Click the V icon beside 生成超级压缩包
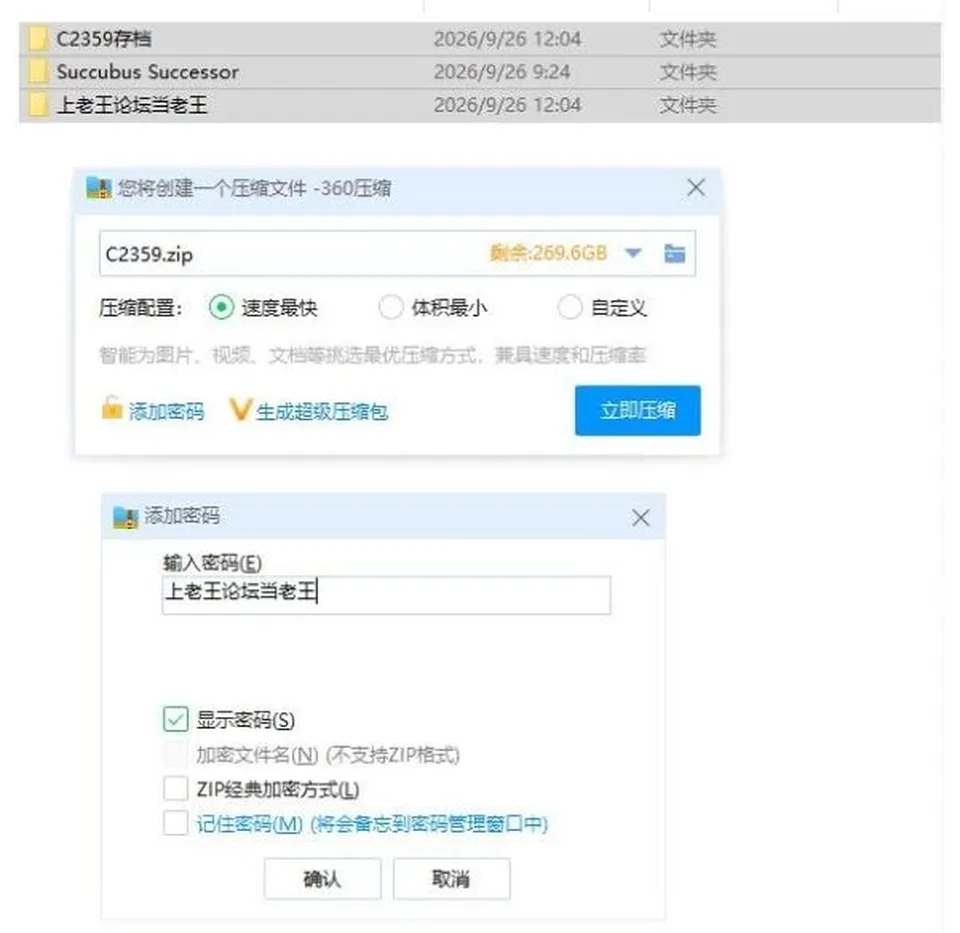The width and height of the screenshot is (960, 933). click(x=240, y=410)
